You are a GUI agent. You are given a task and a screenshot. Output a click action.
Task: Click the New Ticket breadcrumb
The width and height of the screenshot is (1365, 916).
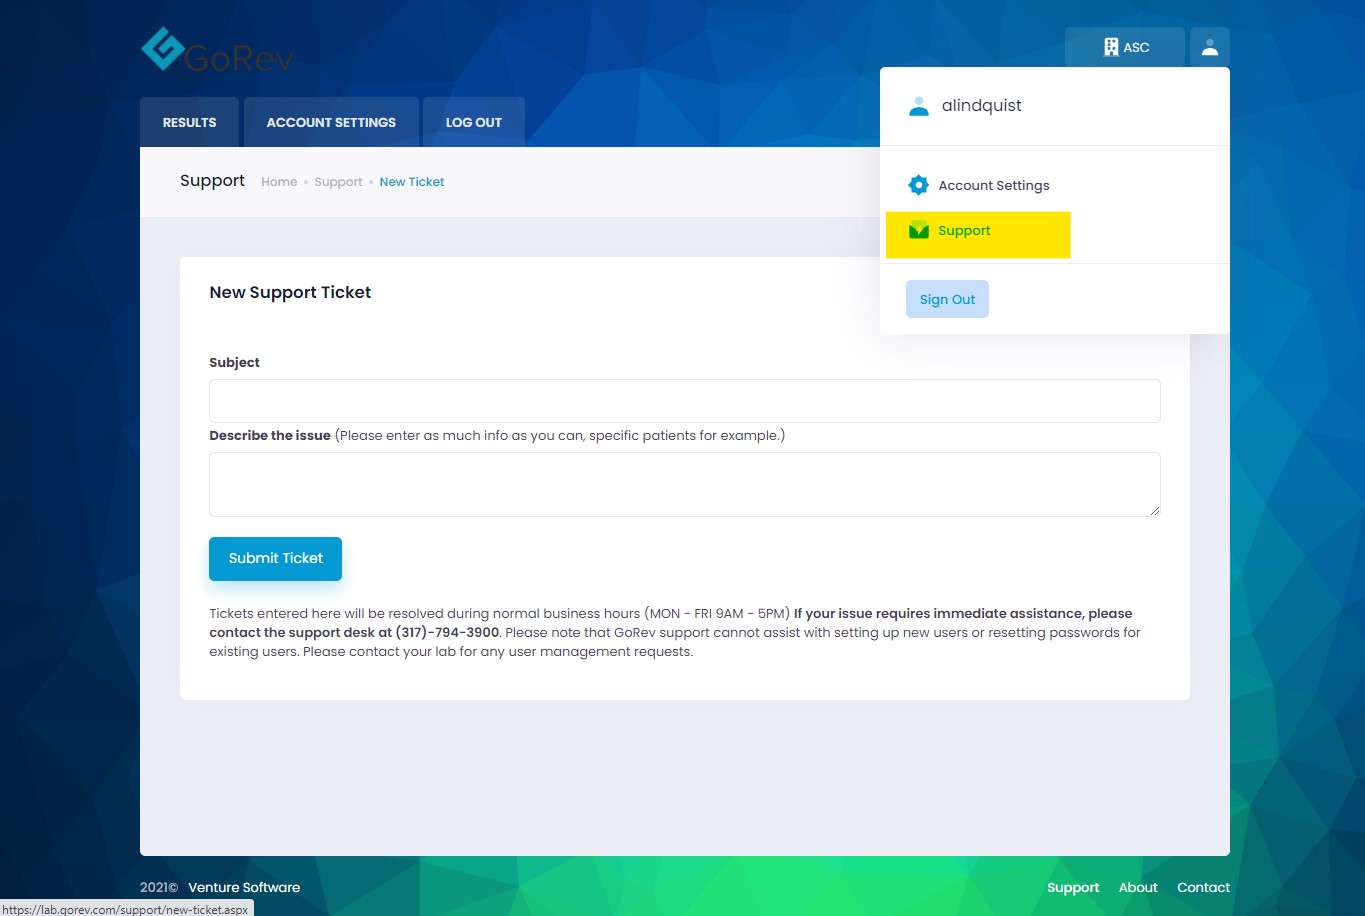(412, 182)
